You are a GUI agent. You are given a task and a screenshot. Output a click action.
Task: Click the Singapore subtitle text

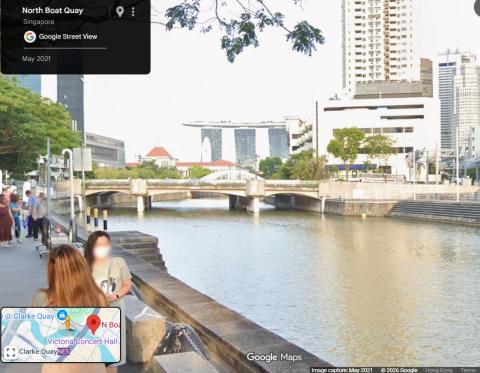click(39, 22)
